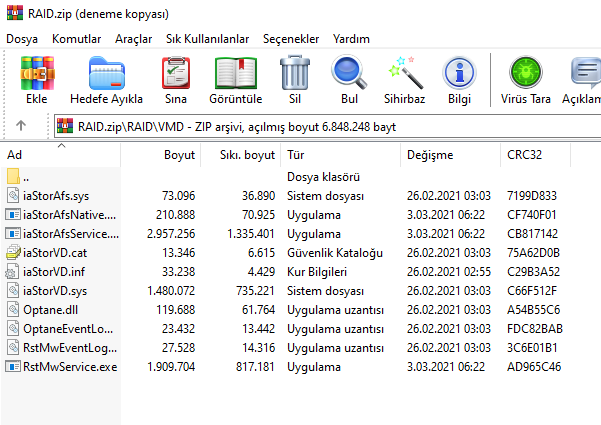
Task: Click file icon of iaStorVD.sys
Action: [x=13, y=290]
